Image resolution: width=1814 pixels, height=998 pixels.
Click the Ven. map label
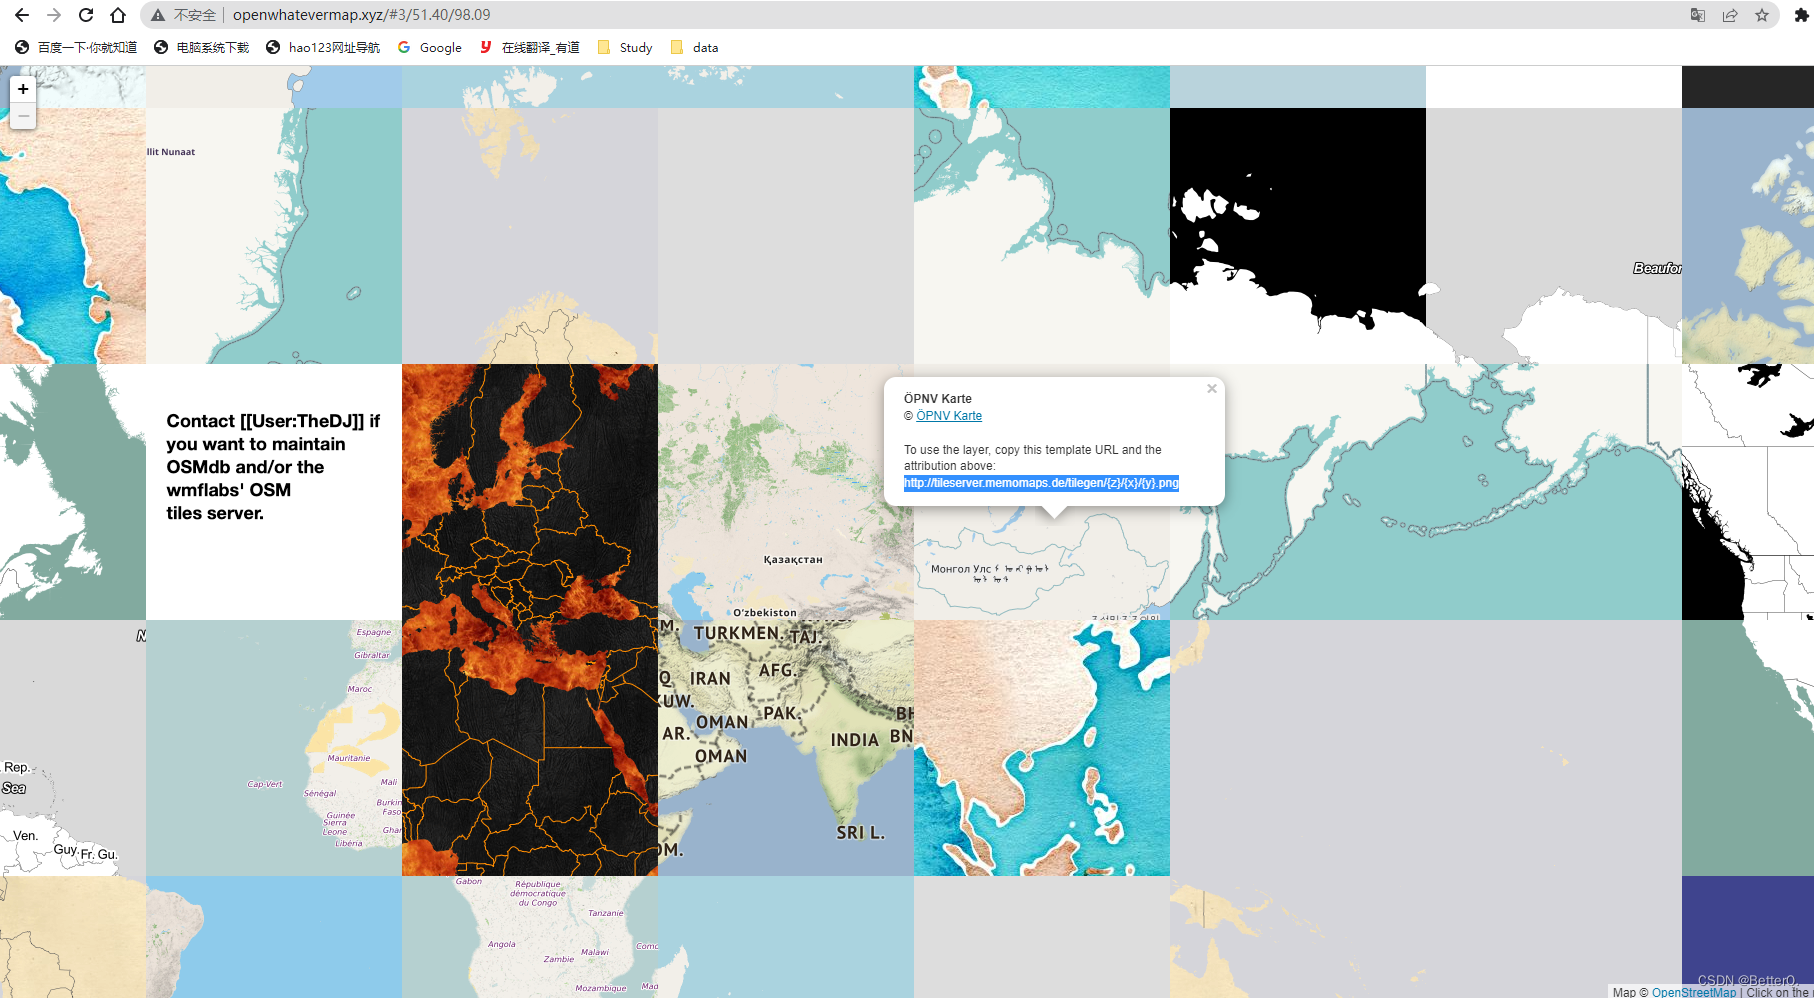pos(25,836)
